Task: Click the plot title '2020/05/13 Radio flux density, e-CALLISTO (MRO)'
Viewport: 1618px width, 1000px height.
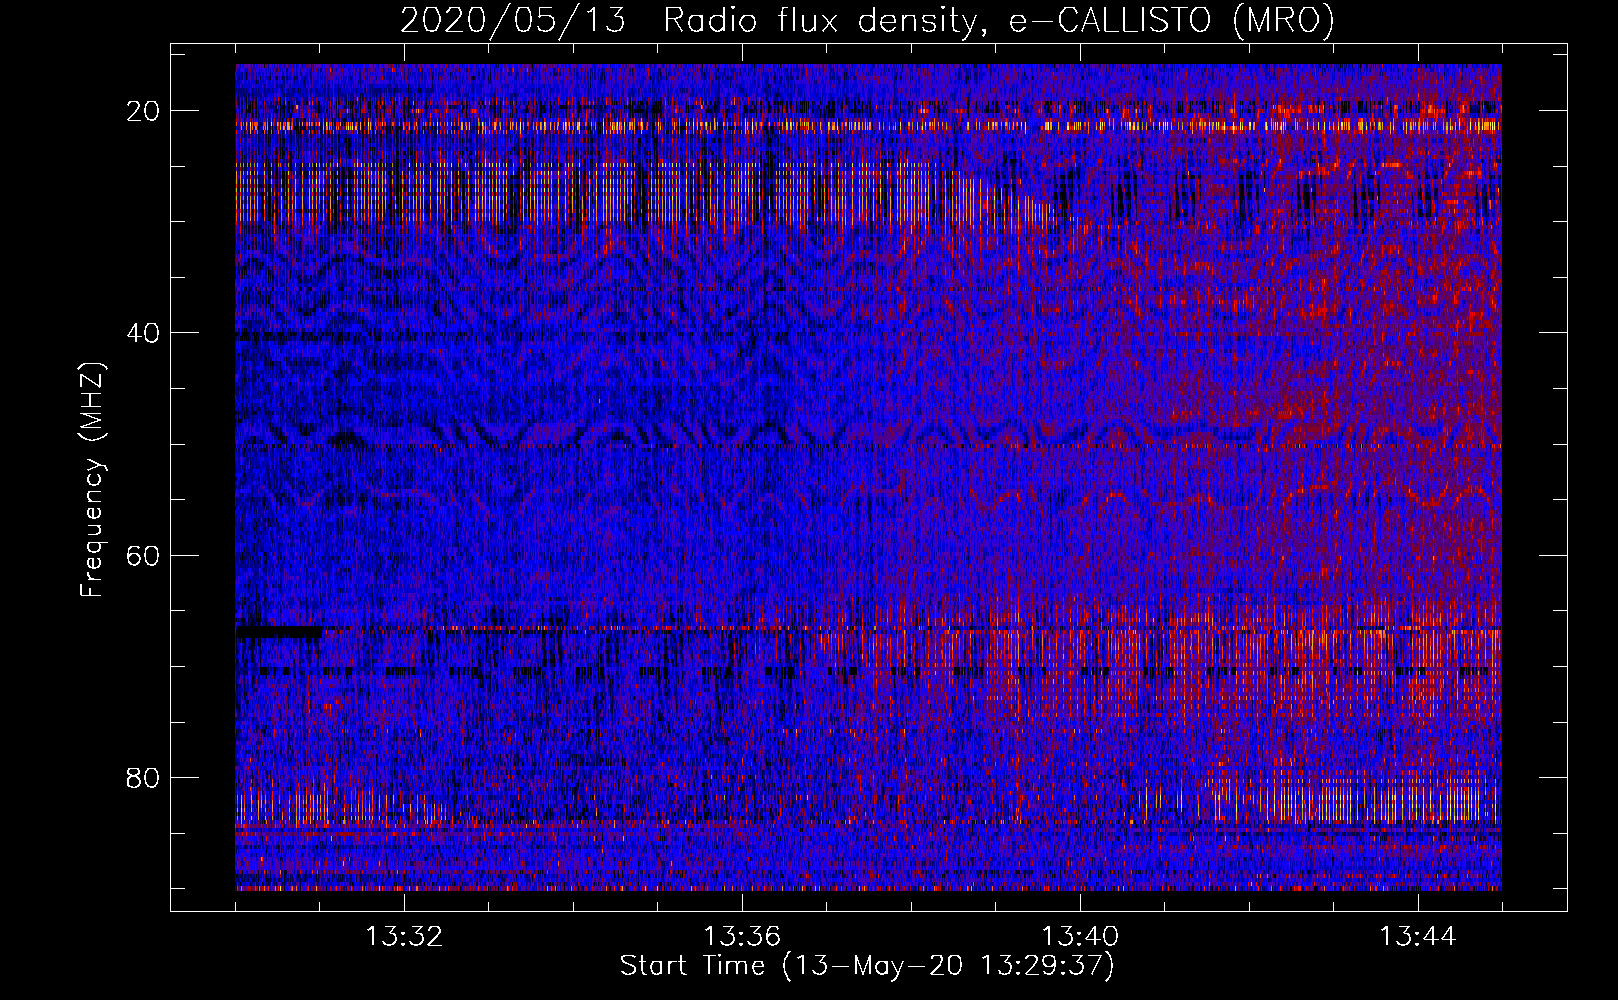Action: 867,20
